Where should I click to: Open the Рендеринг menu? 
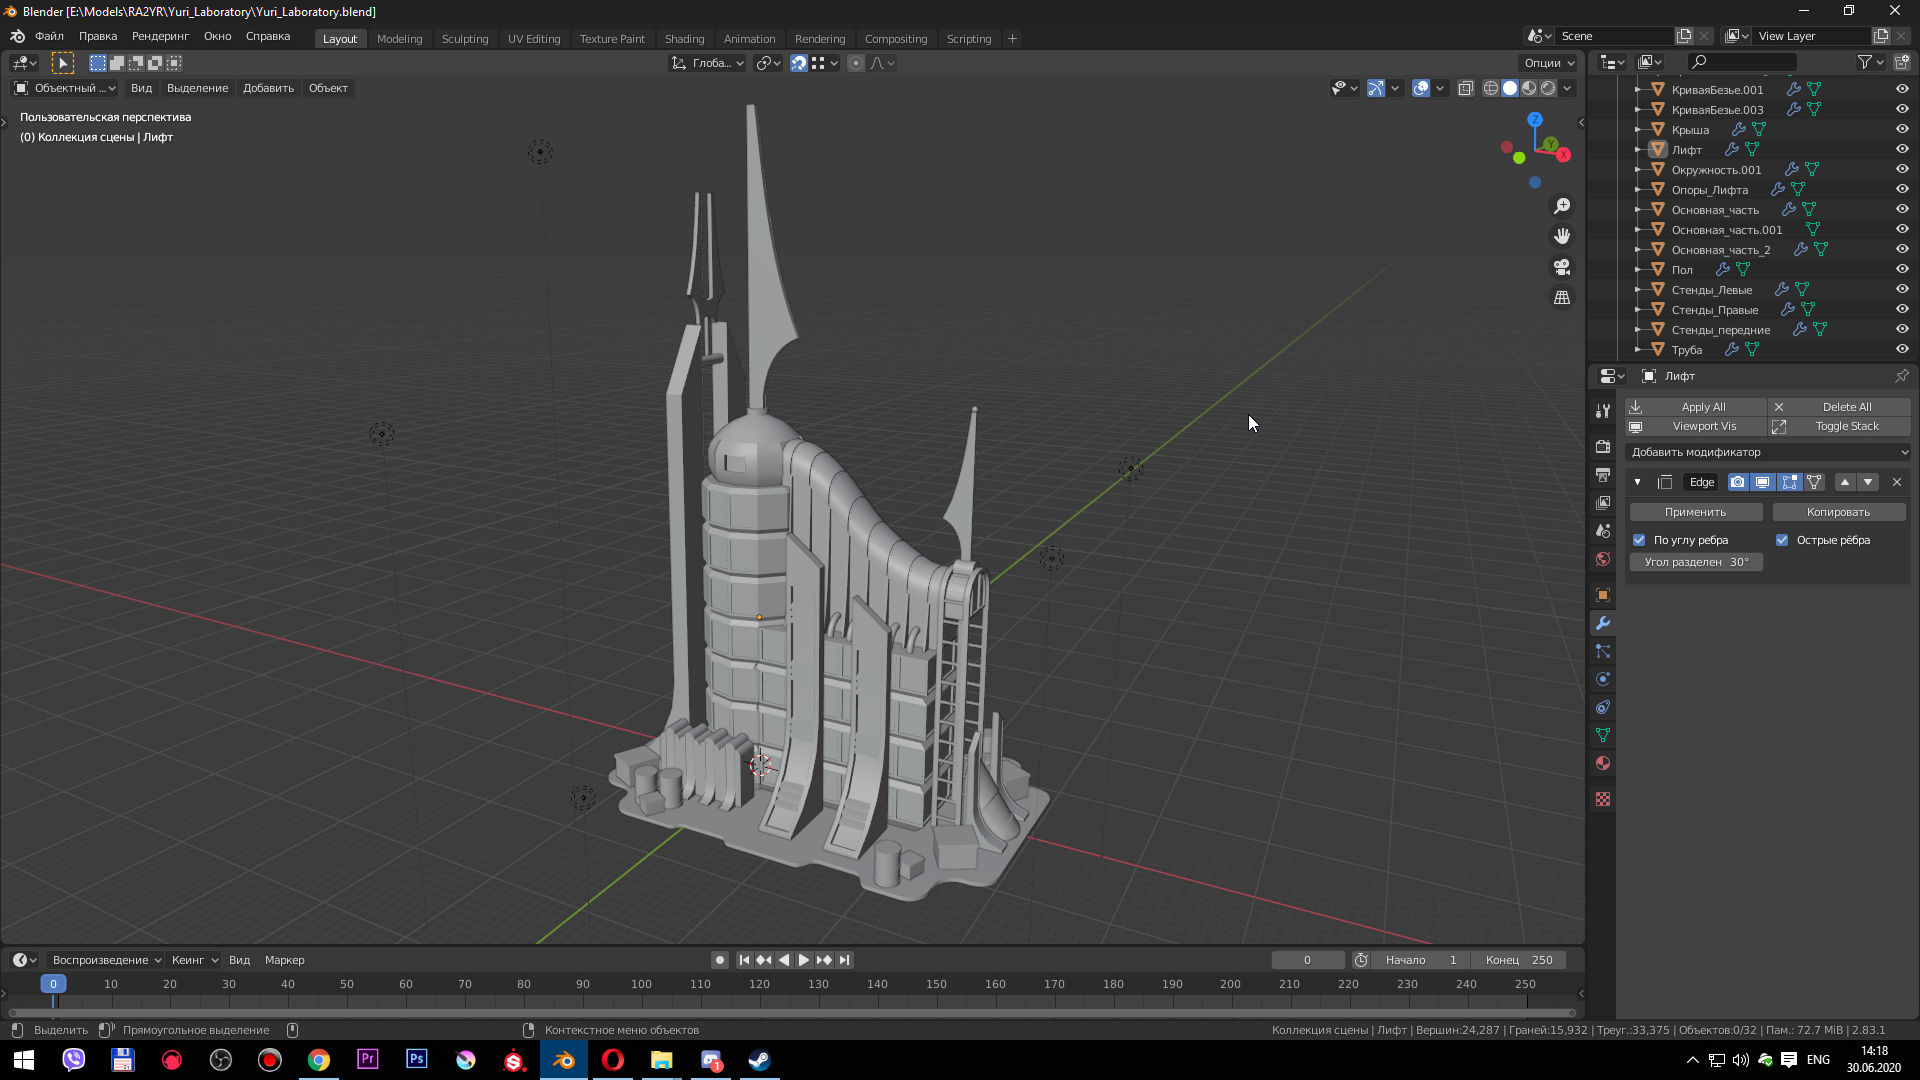[x=160, y=36]
